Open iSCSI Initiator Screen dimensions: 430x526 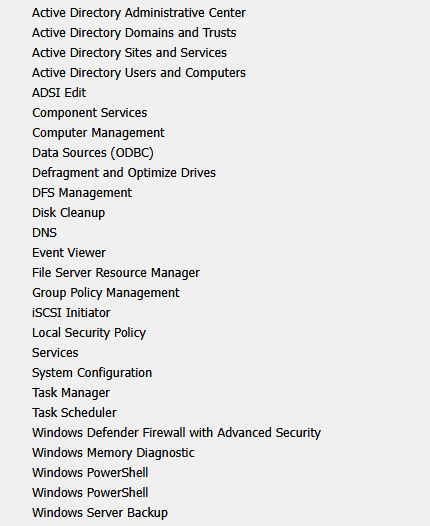point(71,313)
